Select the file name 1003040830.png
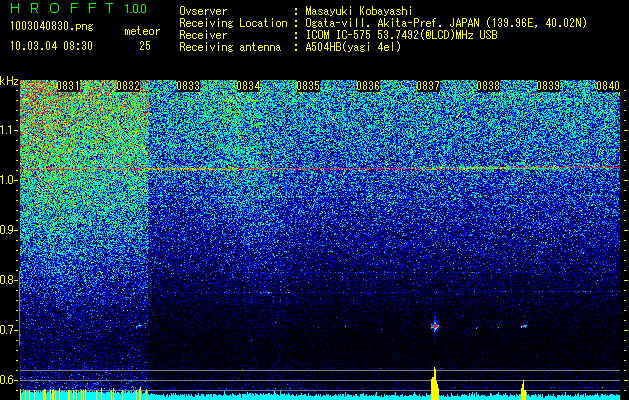Viewport: 629px width, 400px height. tap(52, 26)
